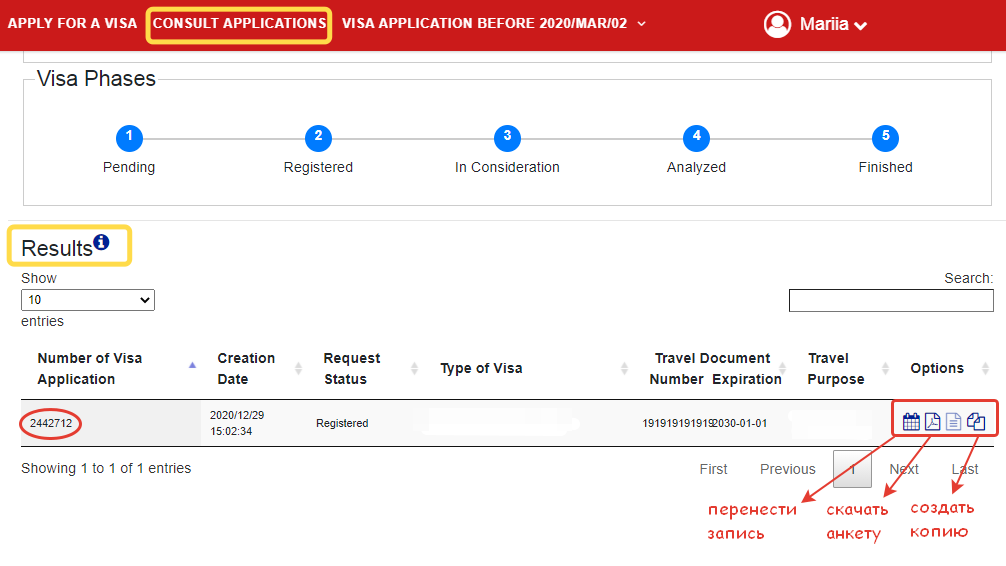This screenshot has width=1006, height=566.
Task: Open the Show entries dropdown
Action: tap(88, 300)
